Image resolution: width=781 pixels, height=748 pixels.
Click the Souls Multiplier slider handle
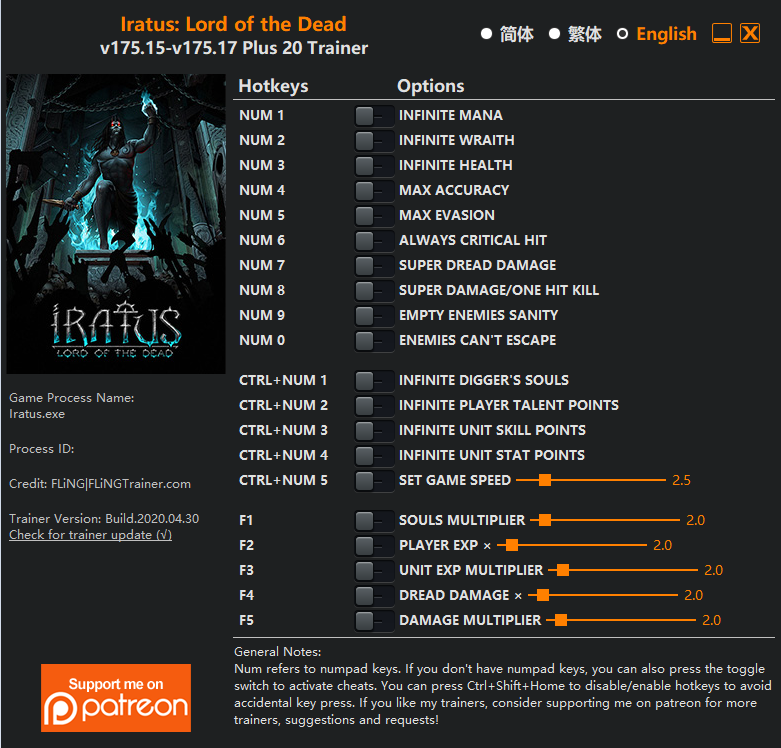click(x=545, y=520)
